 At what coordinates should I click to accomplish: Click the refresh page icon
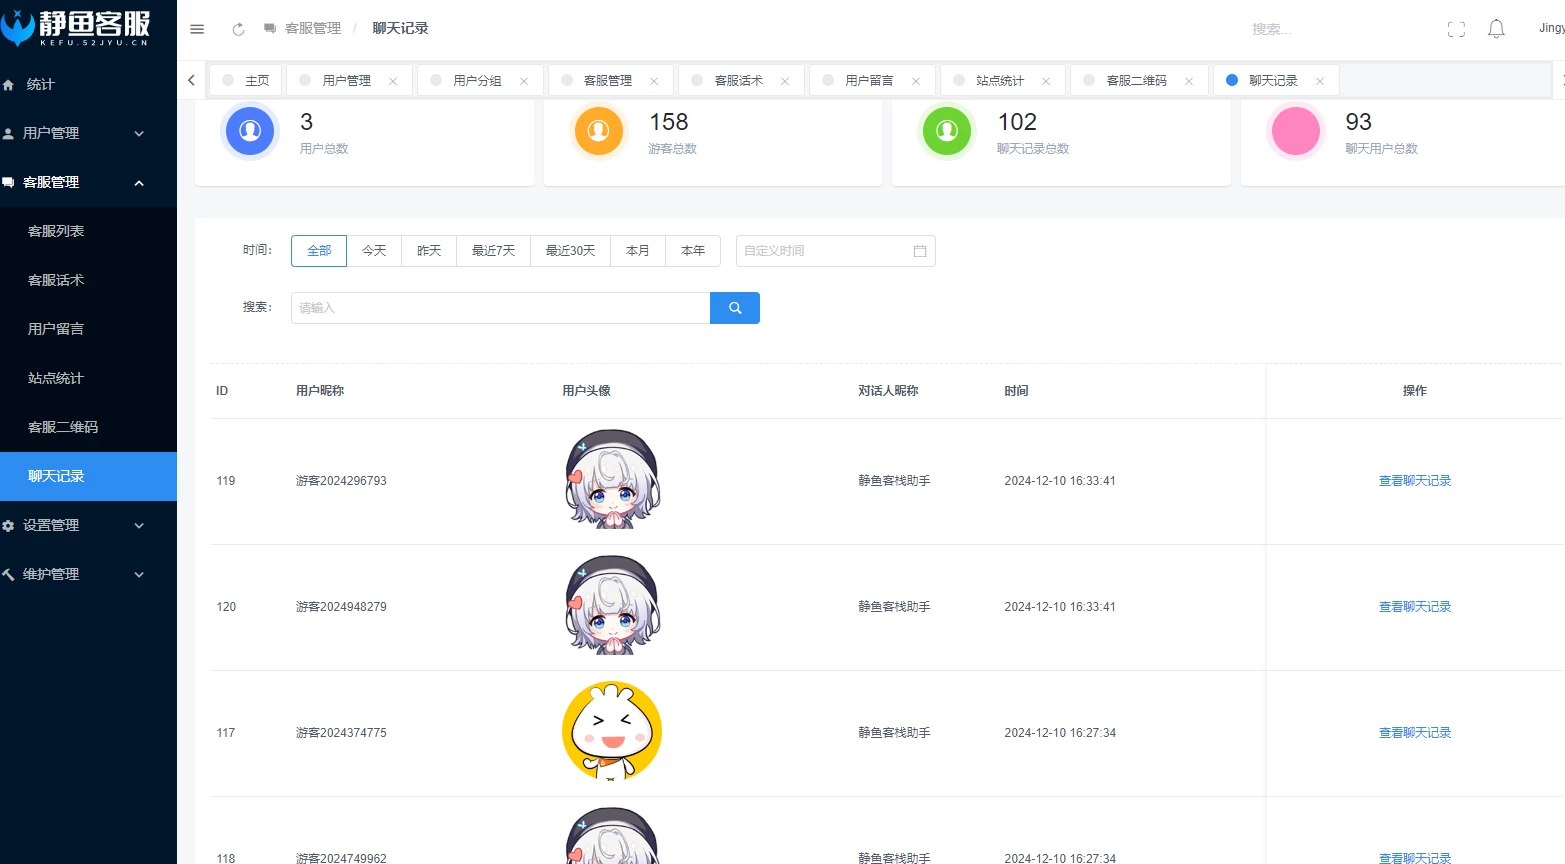point(238,29)
